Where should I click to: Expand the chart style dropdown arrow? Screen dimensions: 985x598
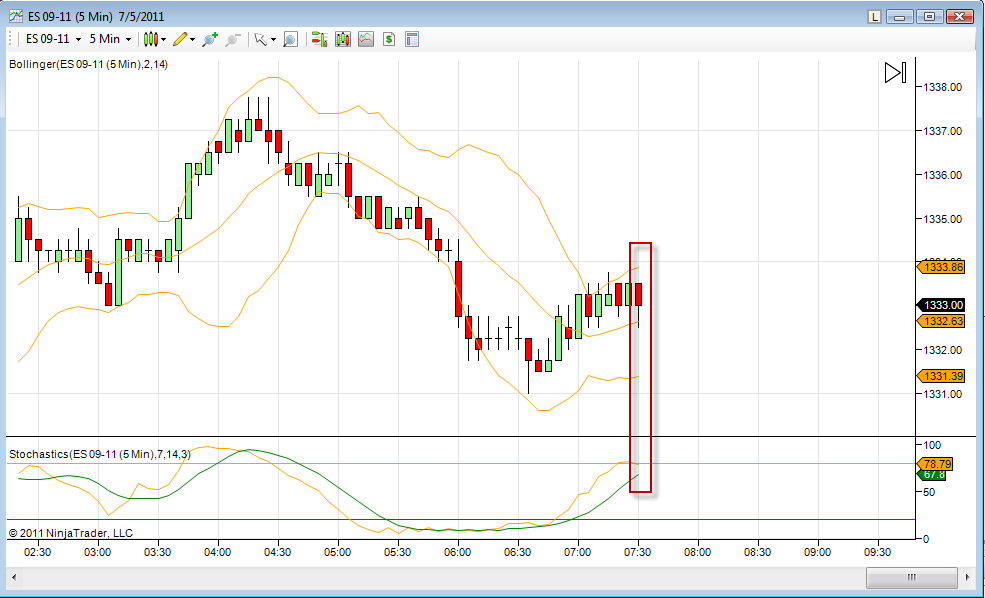(x=163, y=40)
